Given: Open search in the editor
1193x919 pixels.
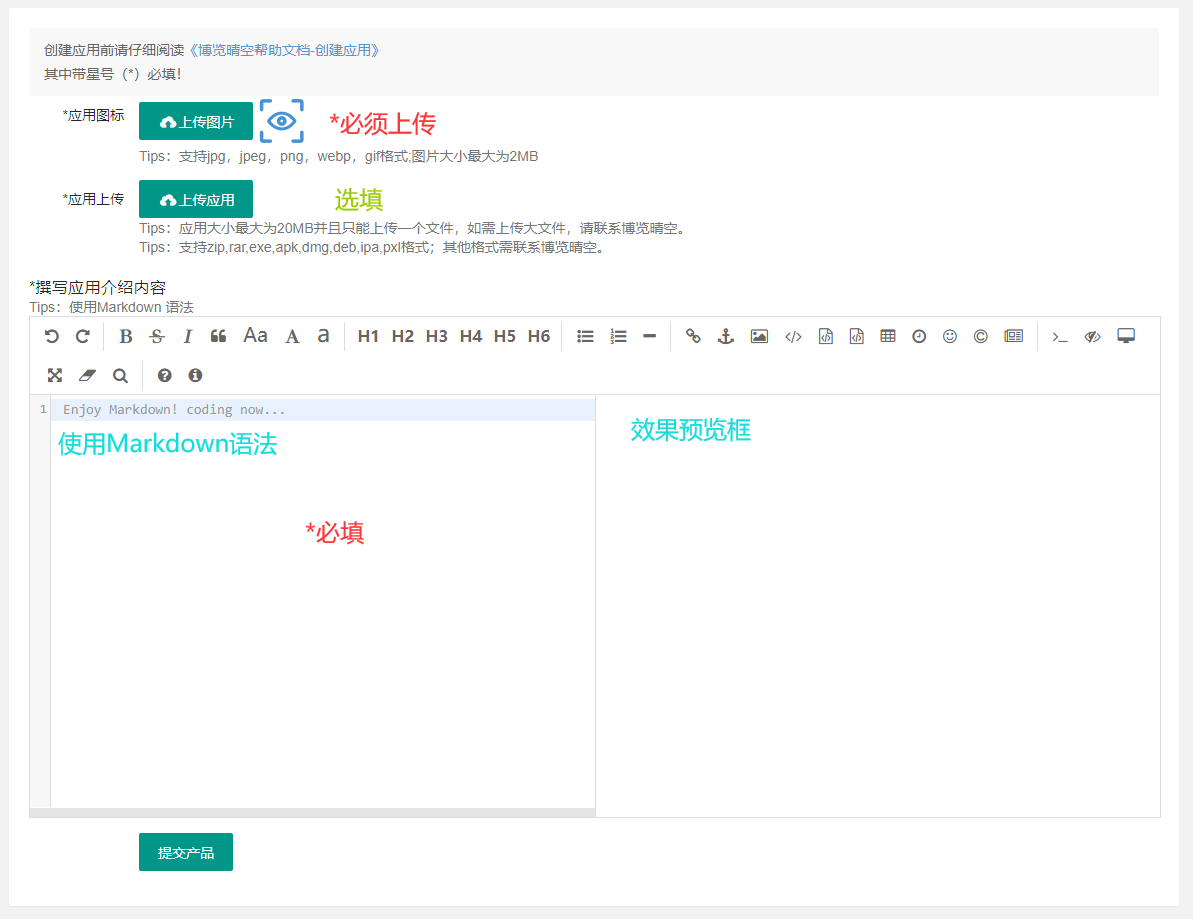Looking at the screenshot, I should click(120, 375).
